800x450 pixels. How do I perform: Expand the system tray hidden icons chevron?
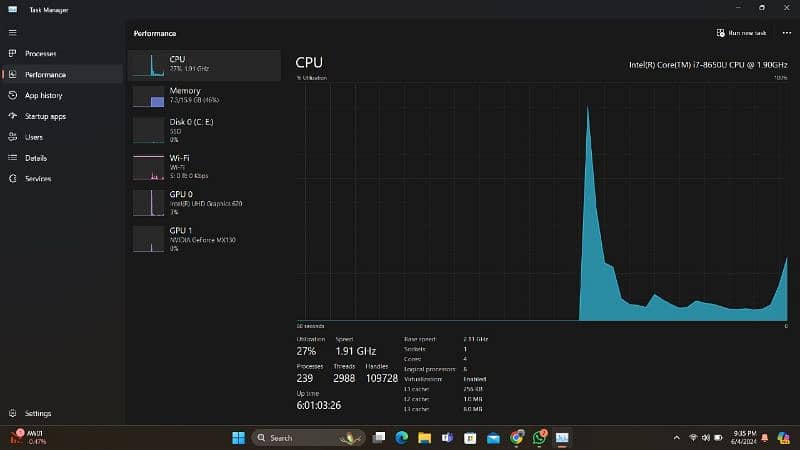tap(677, 438)
